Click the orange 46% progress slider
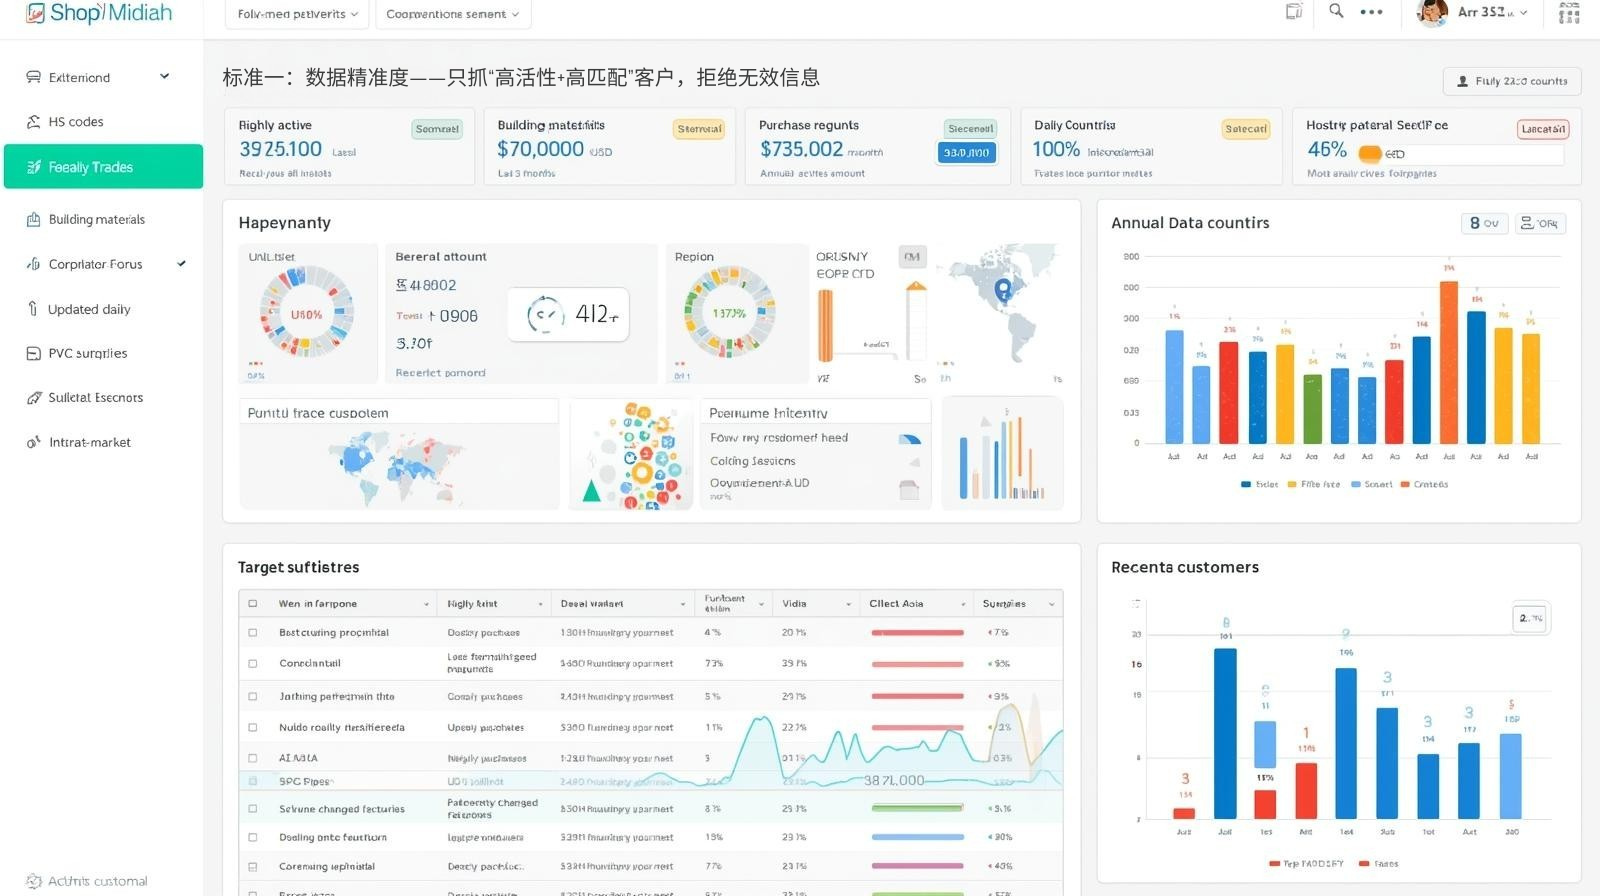Screen dimensions: 1600x896 (1370, 154)
